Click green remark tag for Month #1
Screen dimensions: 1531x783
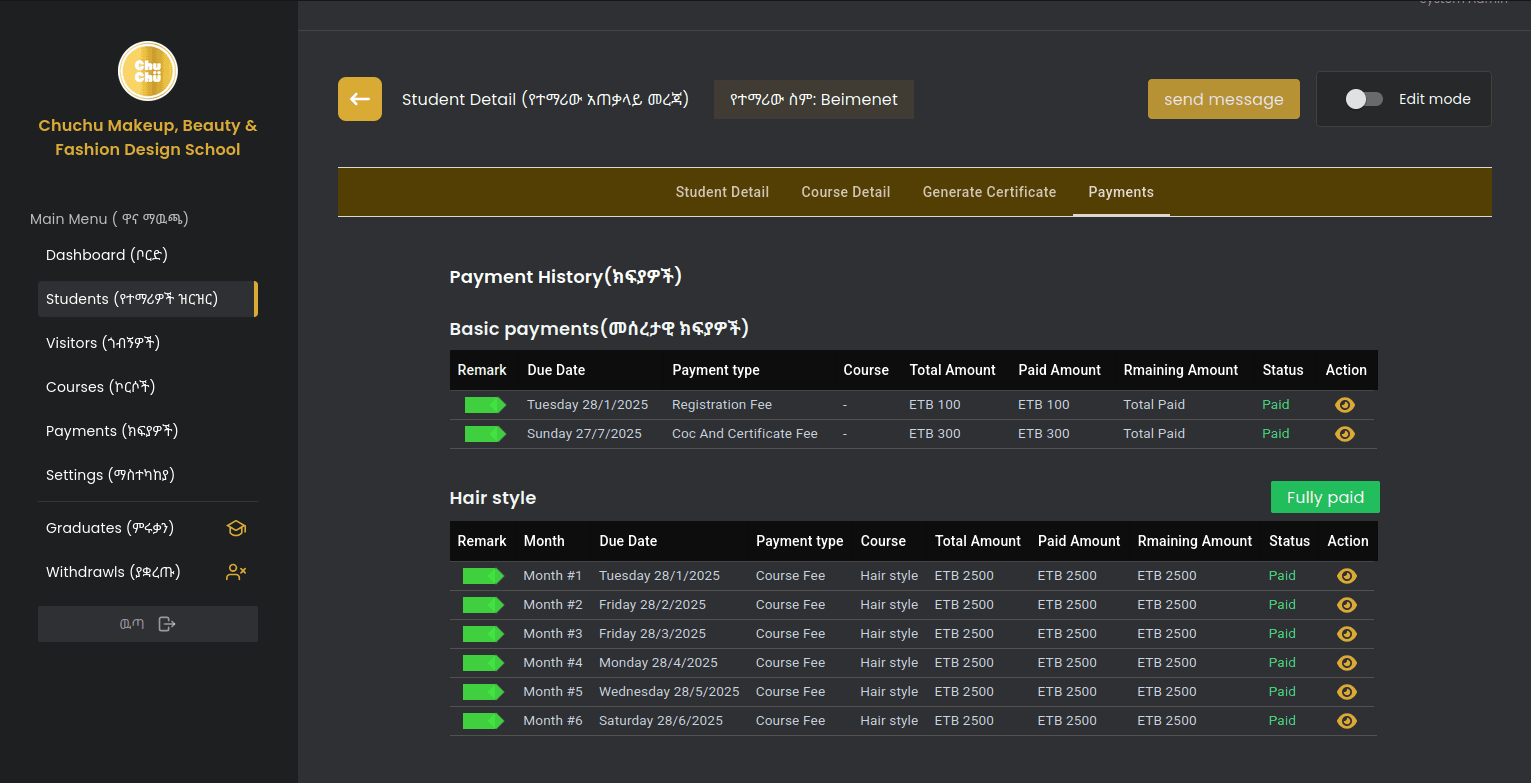coord(483,576)
